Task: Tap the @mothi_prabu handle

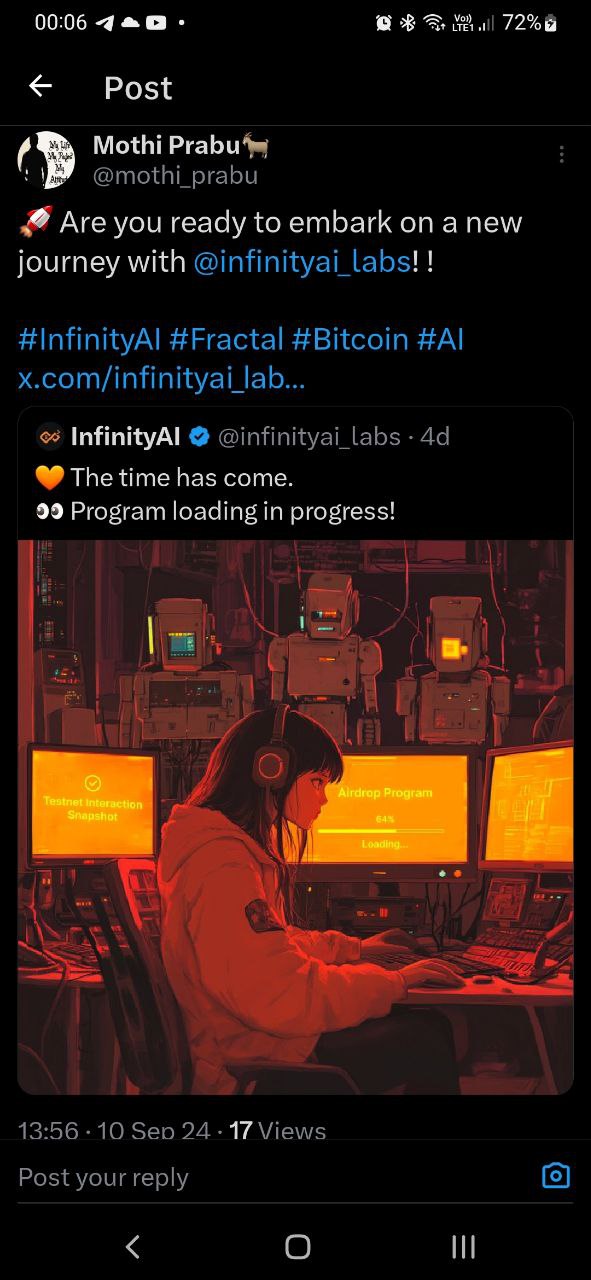Action: click(x=175, y=176)
